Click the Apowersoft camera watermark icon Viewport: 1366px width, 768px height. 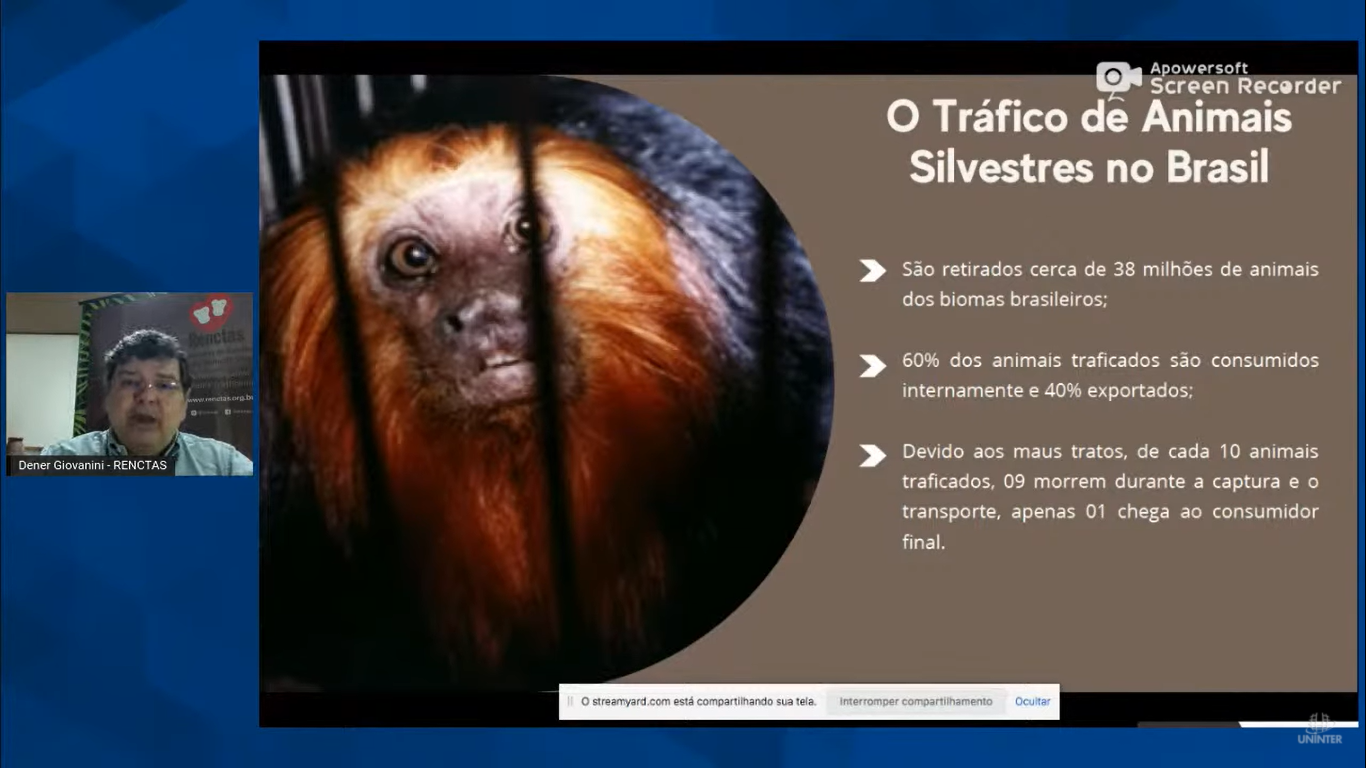(1118, 79)
